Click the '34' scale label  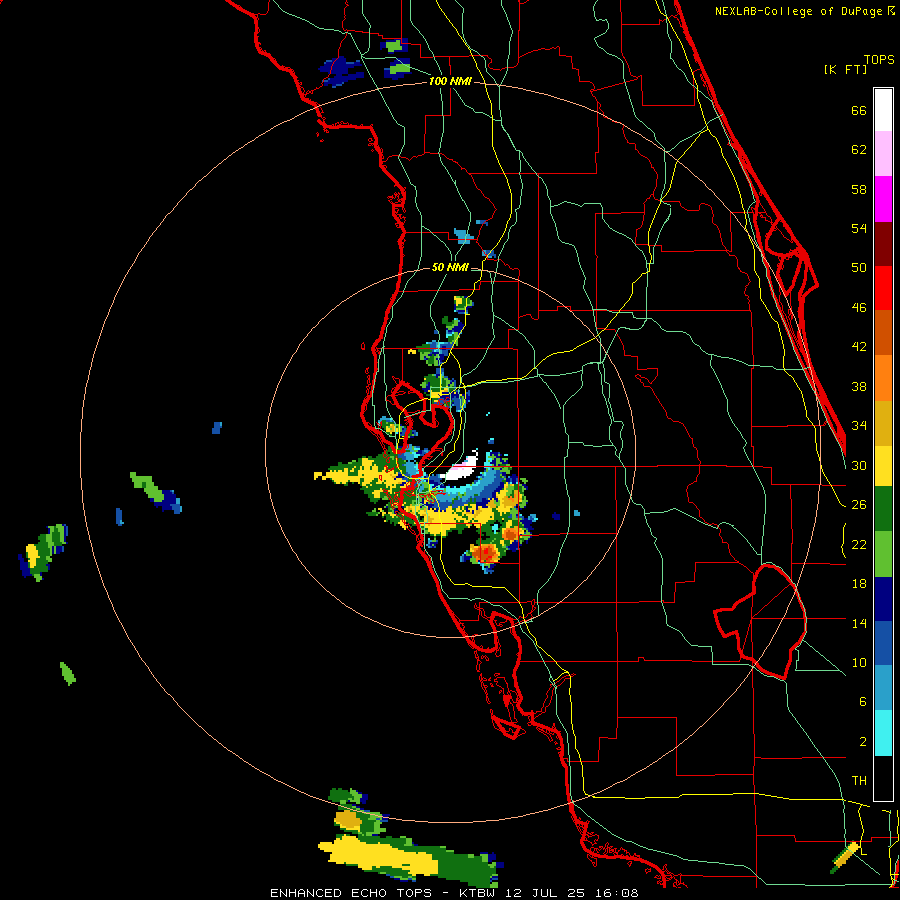pyautogui.click(x=859, y=426)
